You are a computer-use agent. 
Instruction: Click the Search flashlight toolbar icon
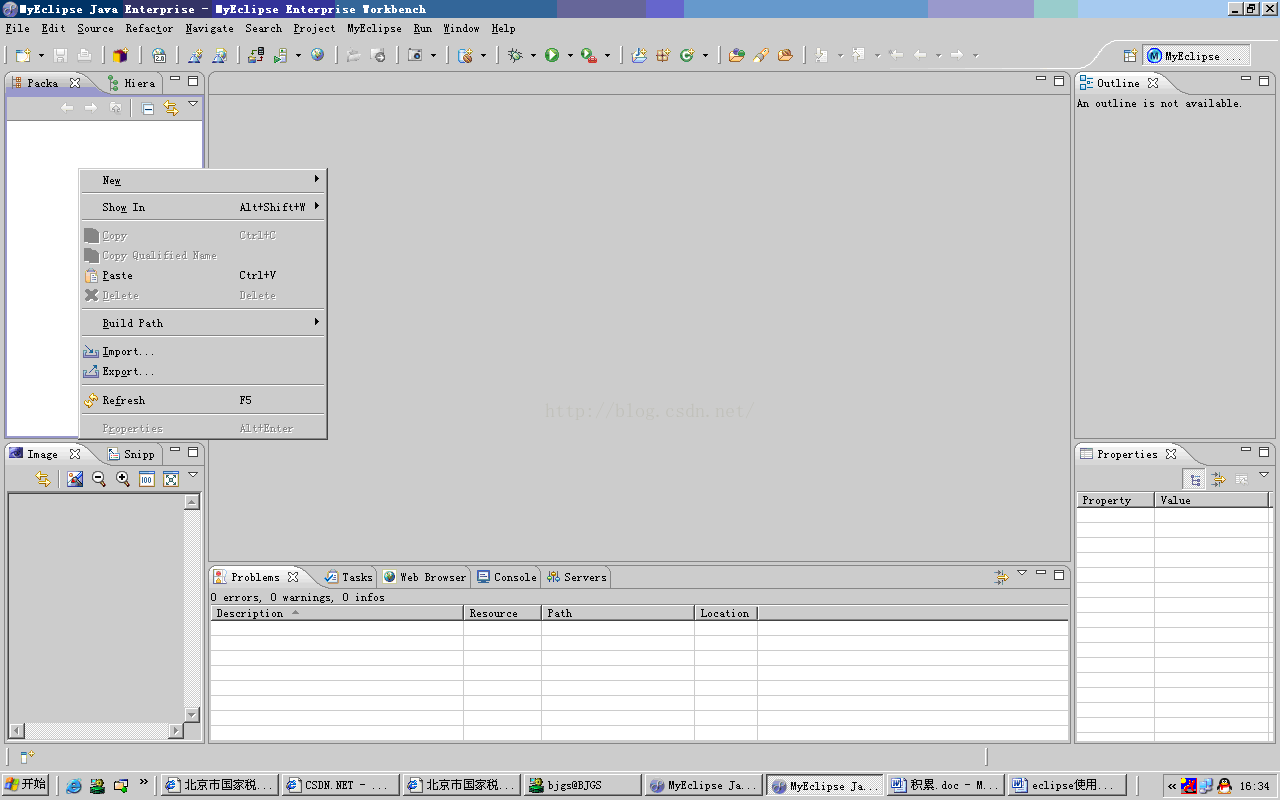(x=761, y=56)
